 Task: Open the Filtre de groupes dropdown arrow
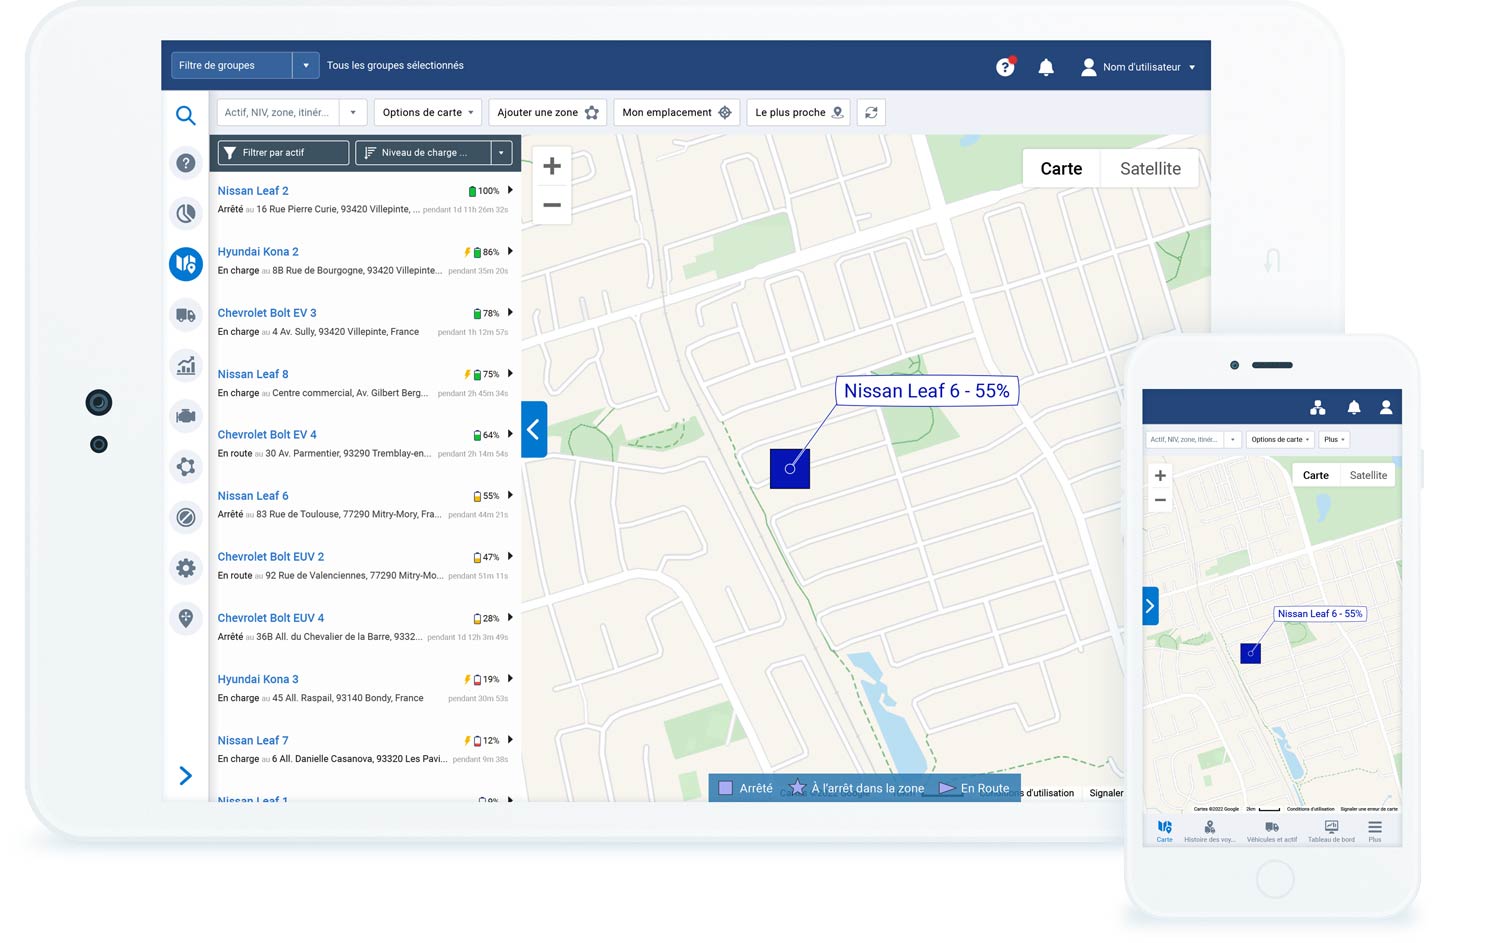point(306,65)
